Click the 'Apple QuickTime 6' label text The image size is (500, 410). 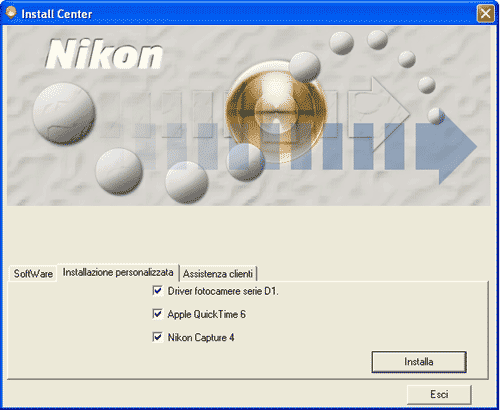(x=206, y=314)
